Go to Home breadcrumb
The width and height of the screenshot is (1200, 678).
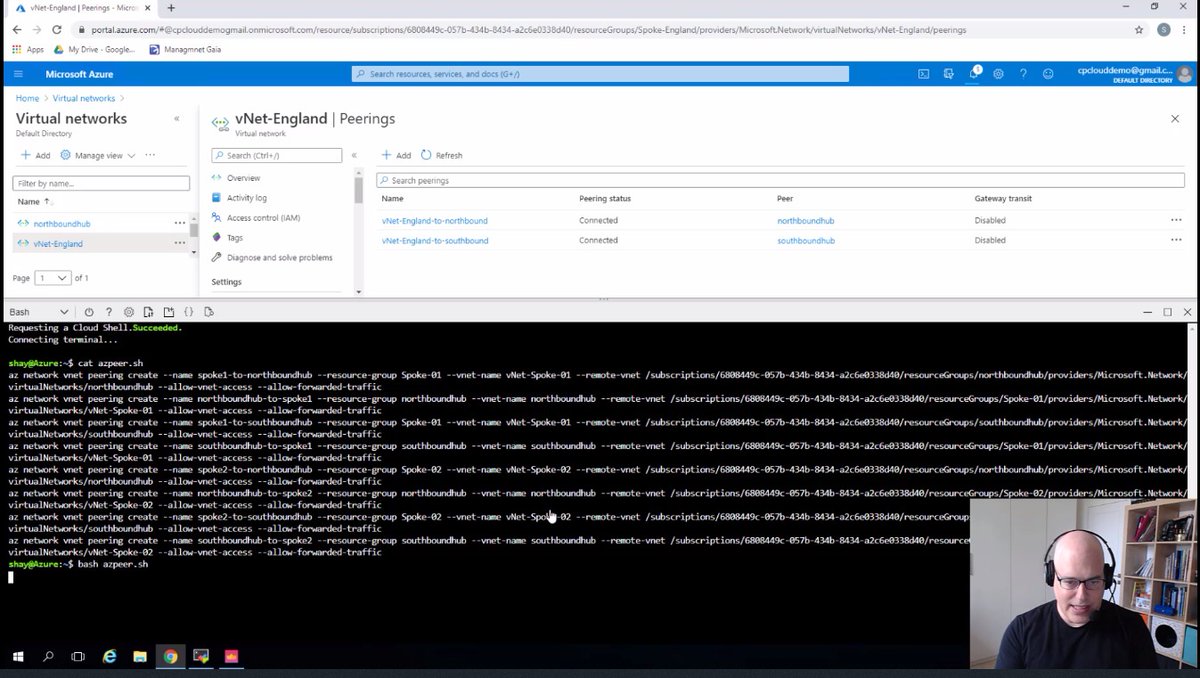(27, 98)
